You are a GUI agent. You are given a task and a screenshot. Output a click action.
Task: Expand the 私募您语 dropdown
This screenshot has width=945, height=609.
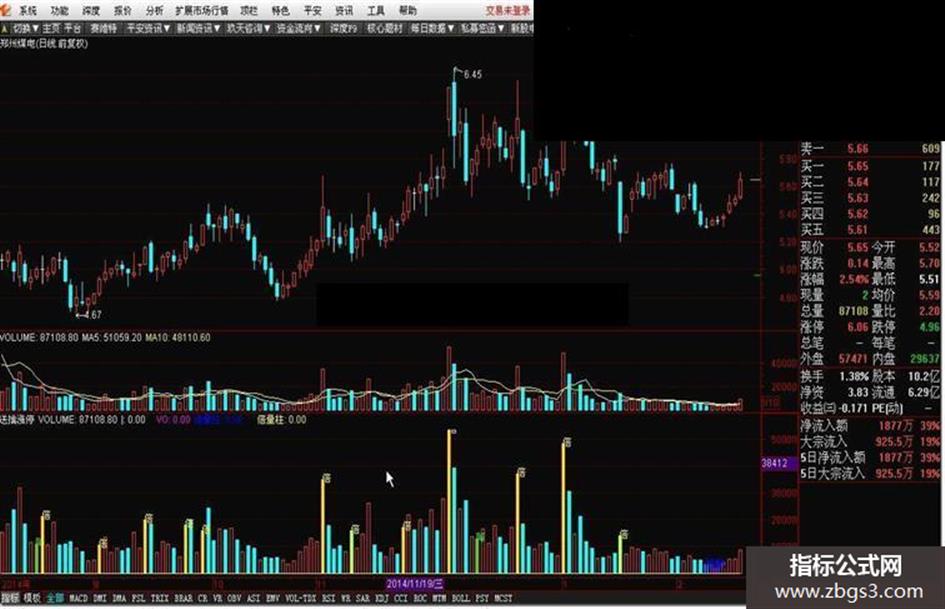point(482,28)
